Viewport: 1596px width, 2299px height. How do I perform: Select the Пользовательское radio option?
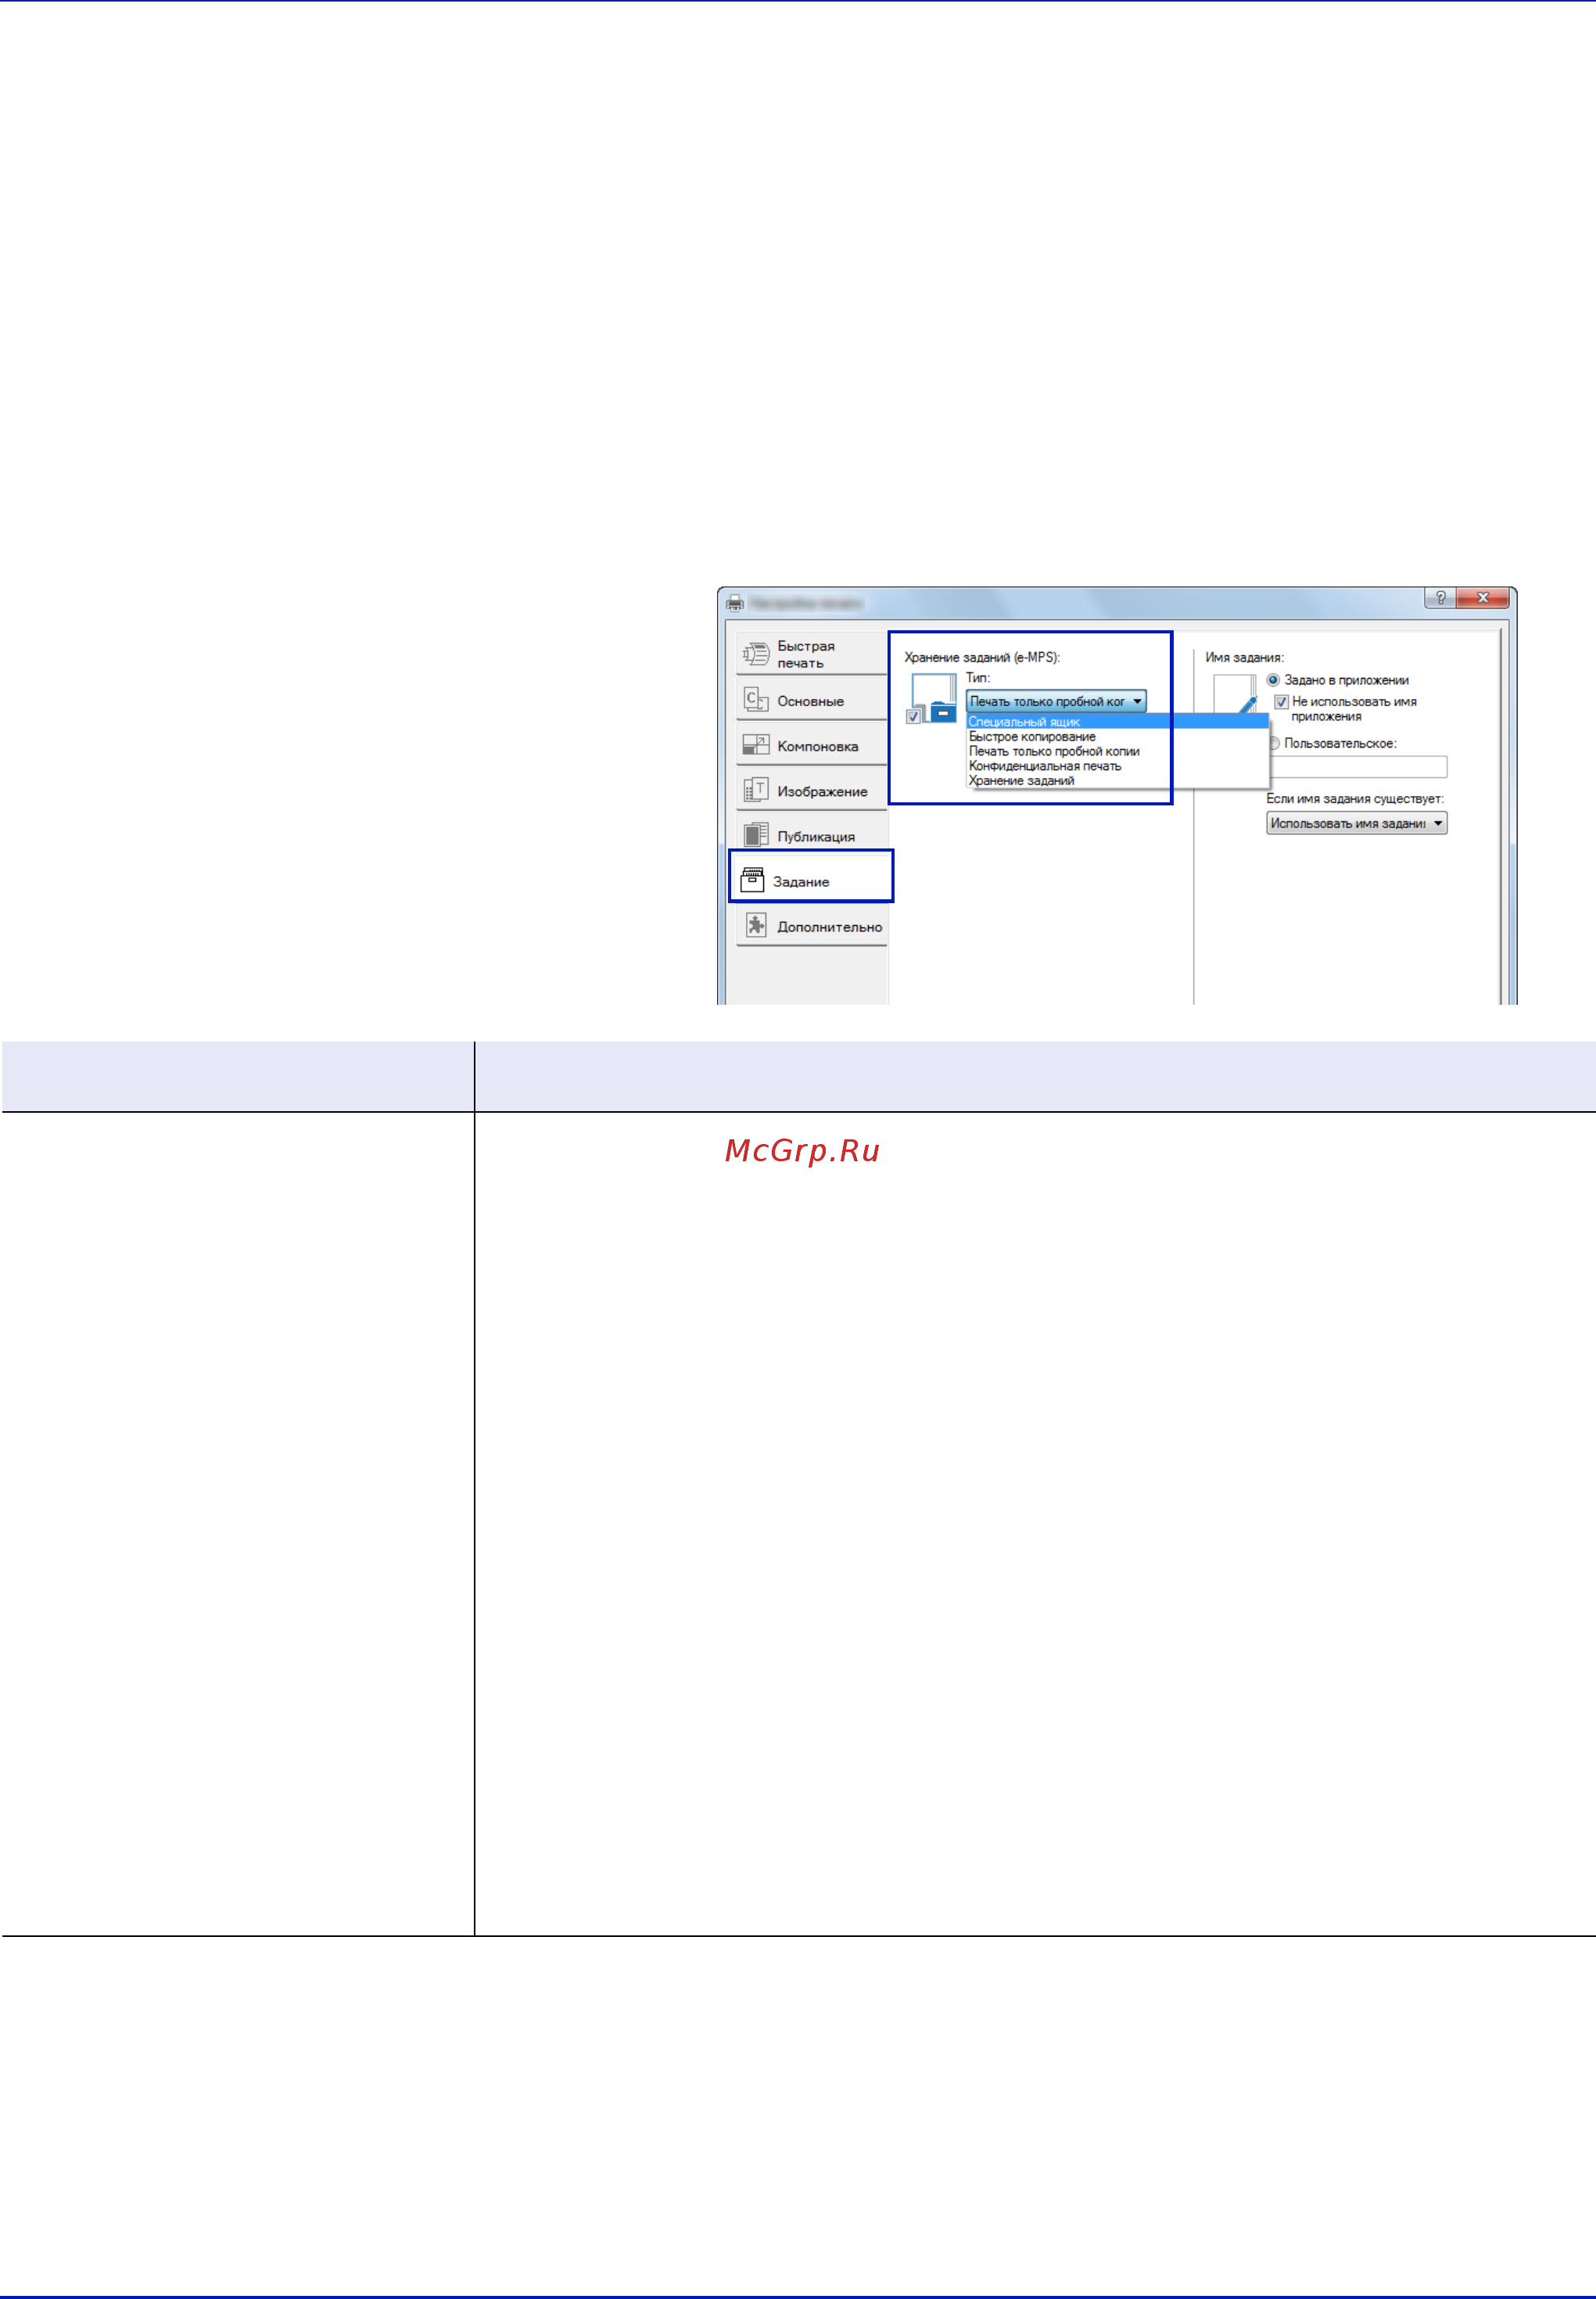click(x=1274, y=743)
